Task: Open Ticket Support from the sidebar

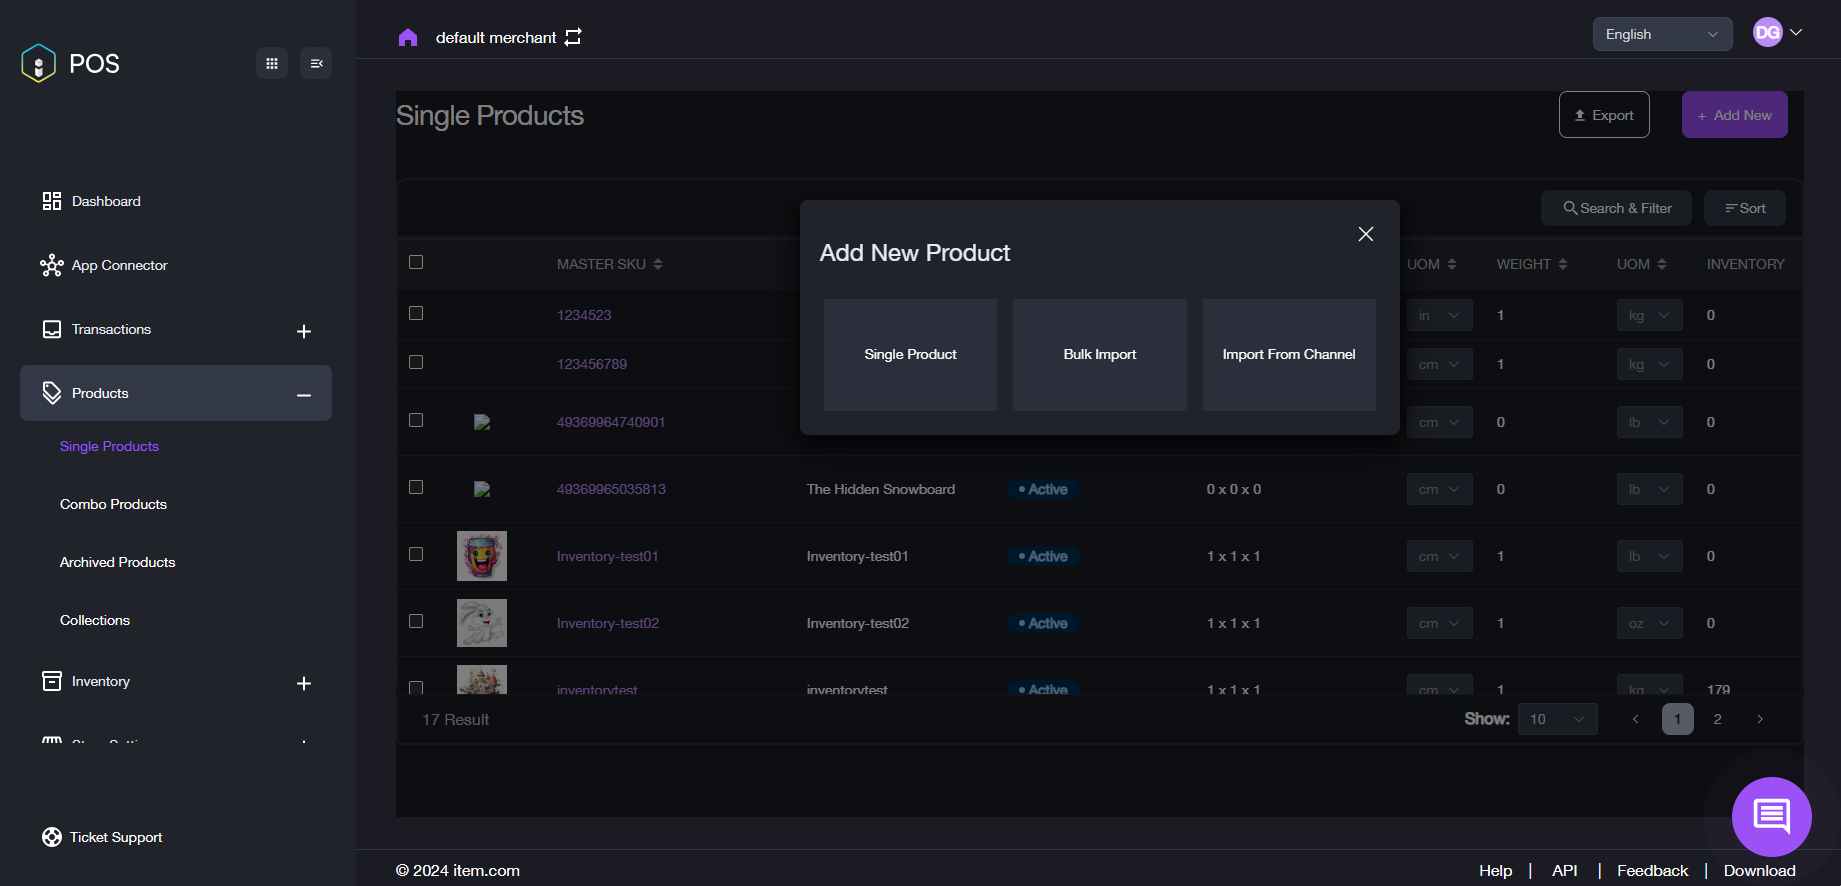Action: [x=102, y=837]
